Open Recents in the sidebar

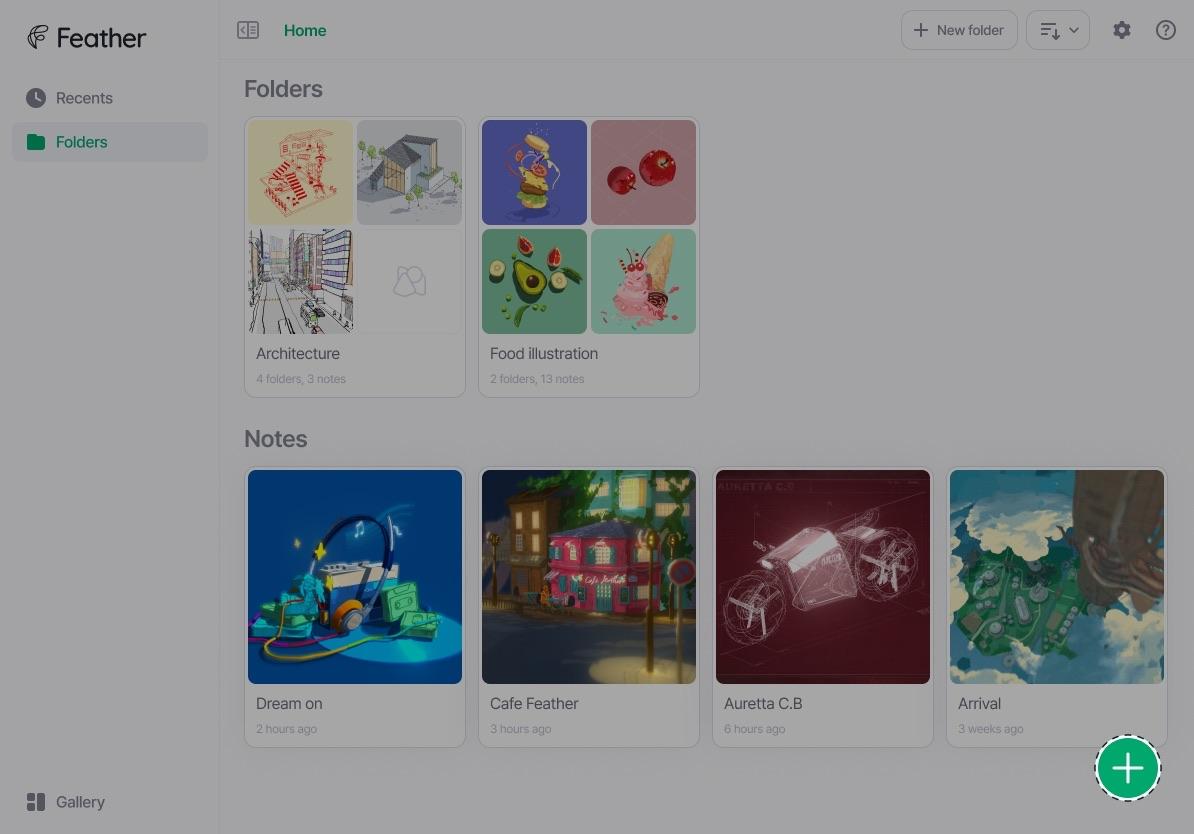tap(84, 98)
